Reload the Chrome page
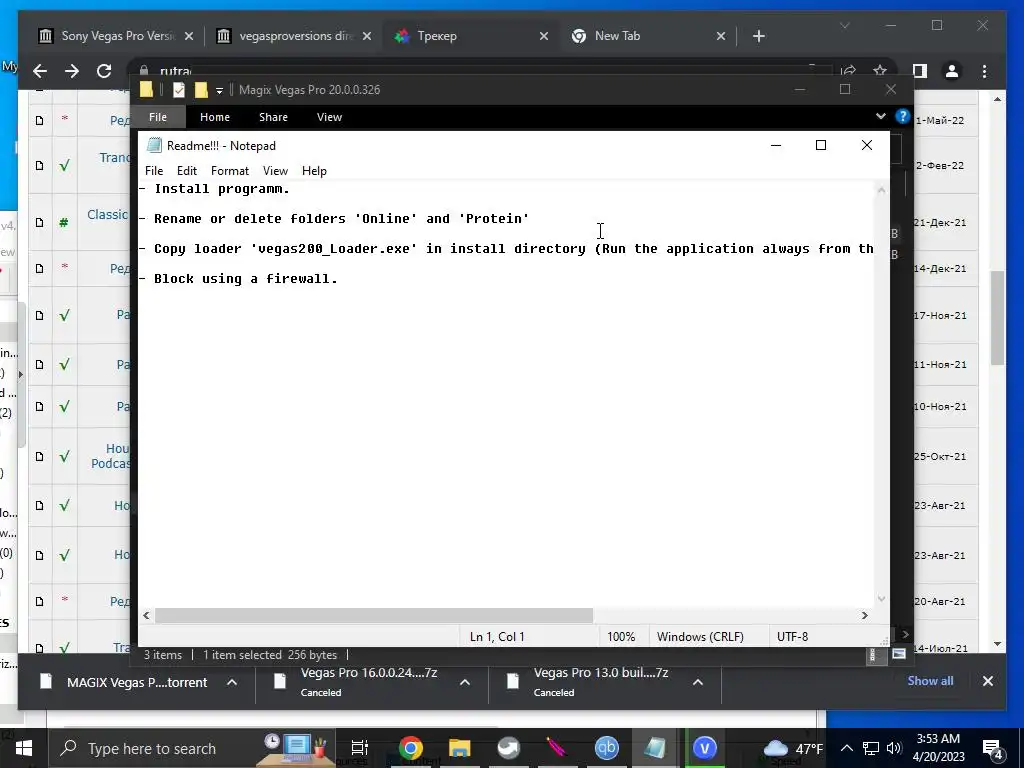The width and height of the screenshot is (1024, 768). point(104,71)
